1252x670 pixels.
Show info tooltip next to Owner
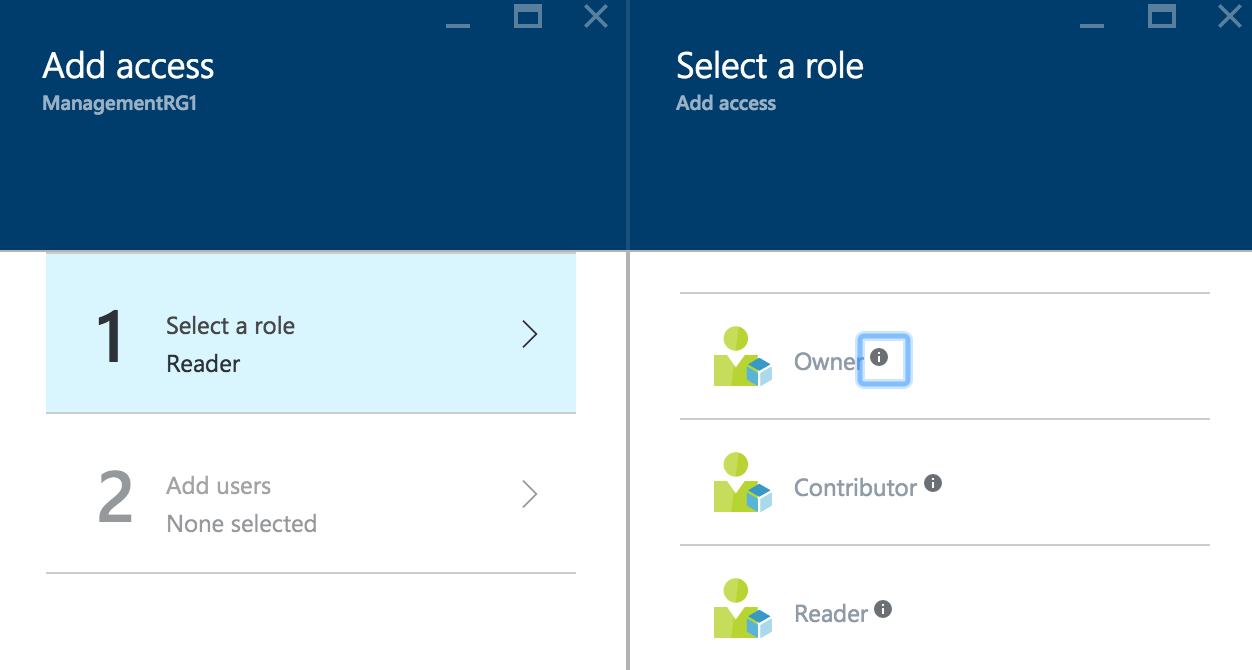click(879, 357)
